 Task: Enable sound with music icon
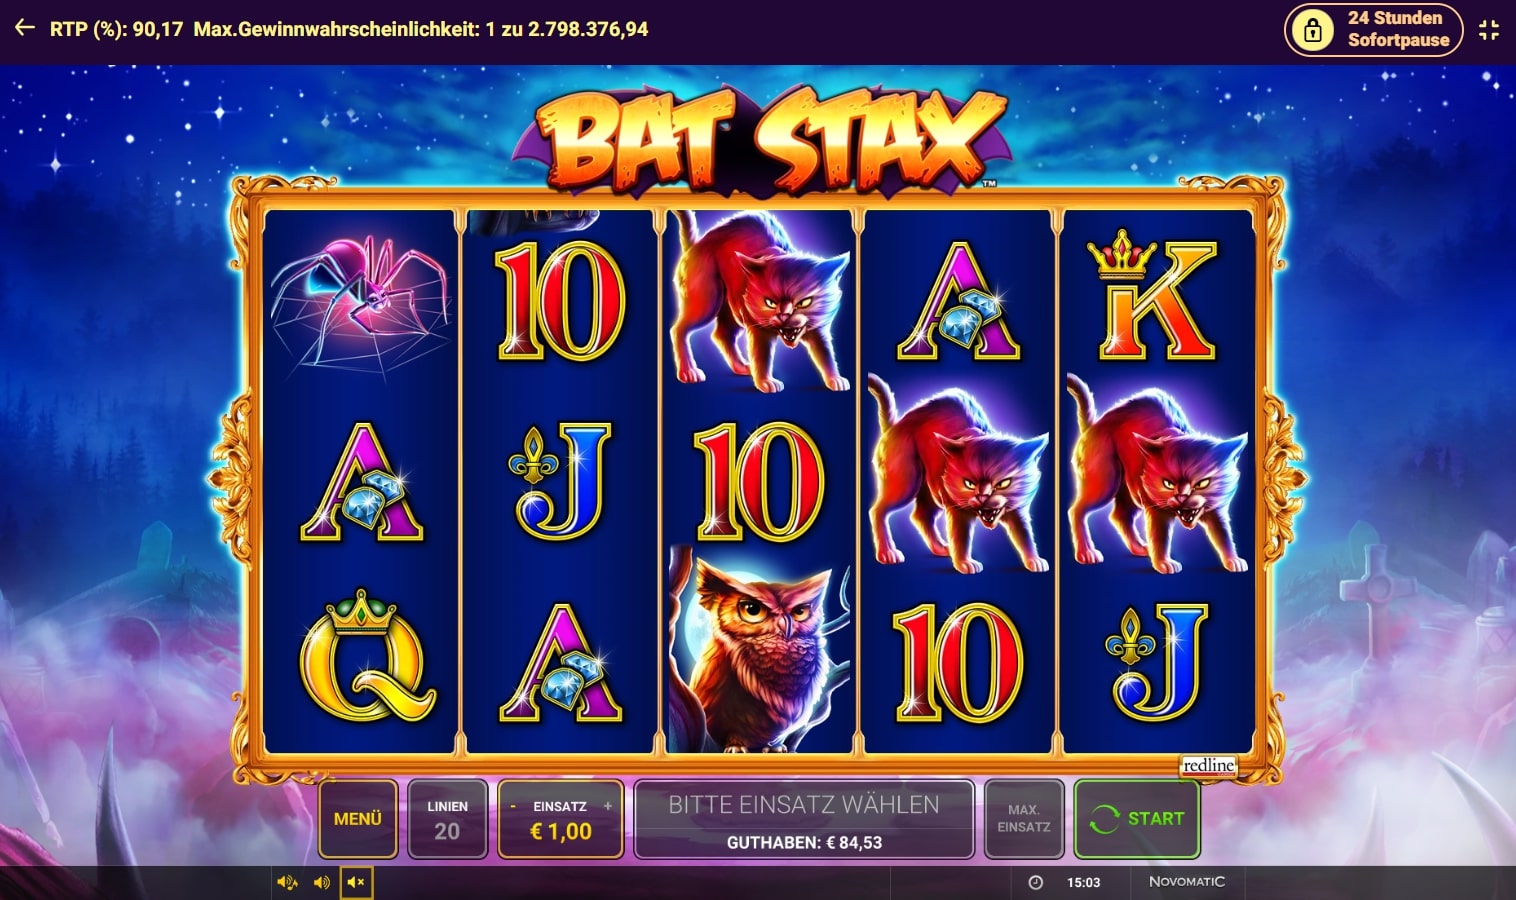pyautogui.click(x=287, y=882)
